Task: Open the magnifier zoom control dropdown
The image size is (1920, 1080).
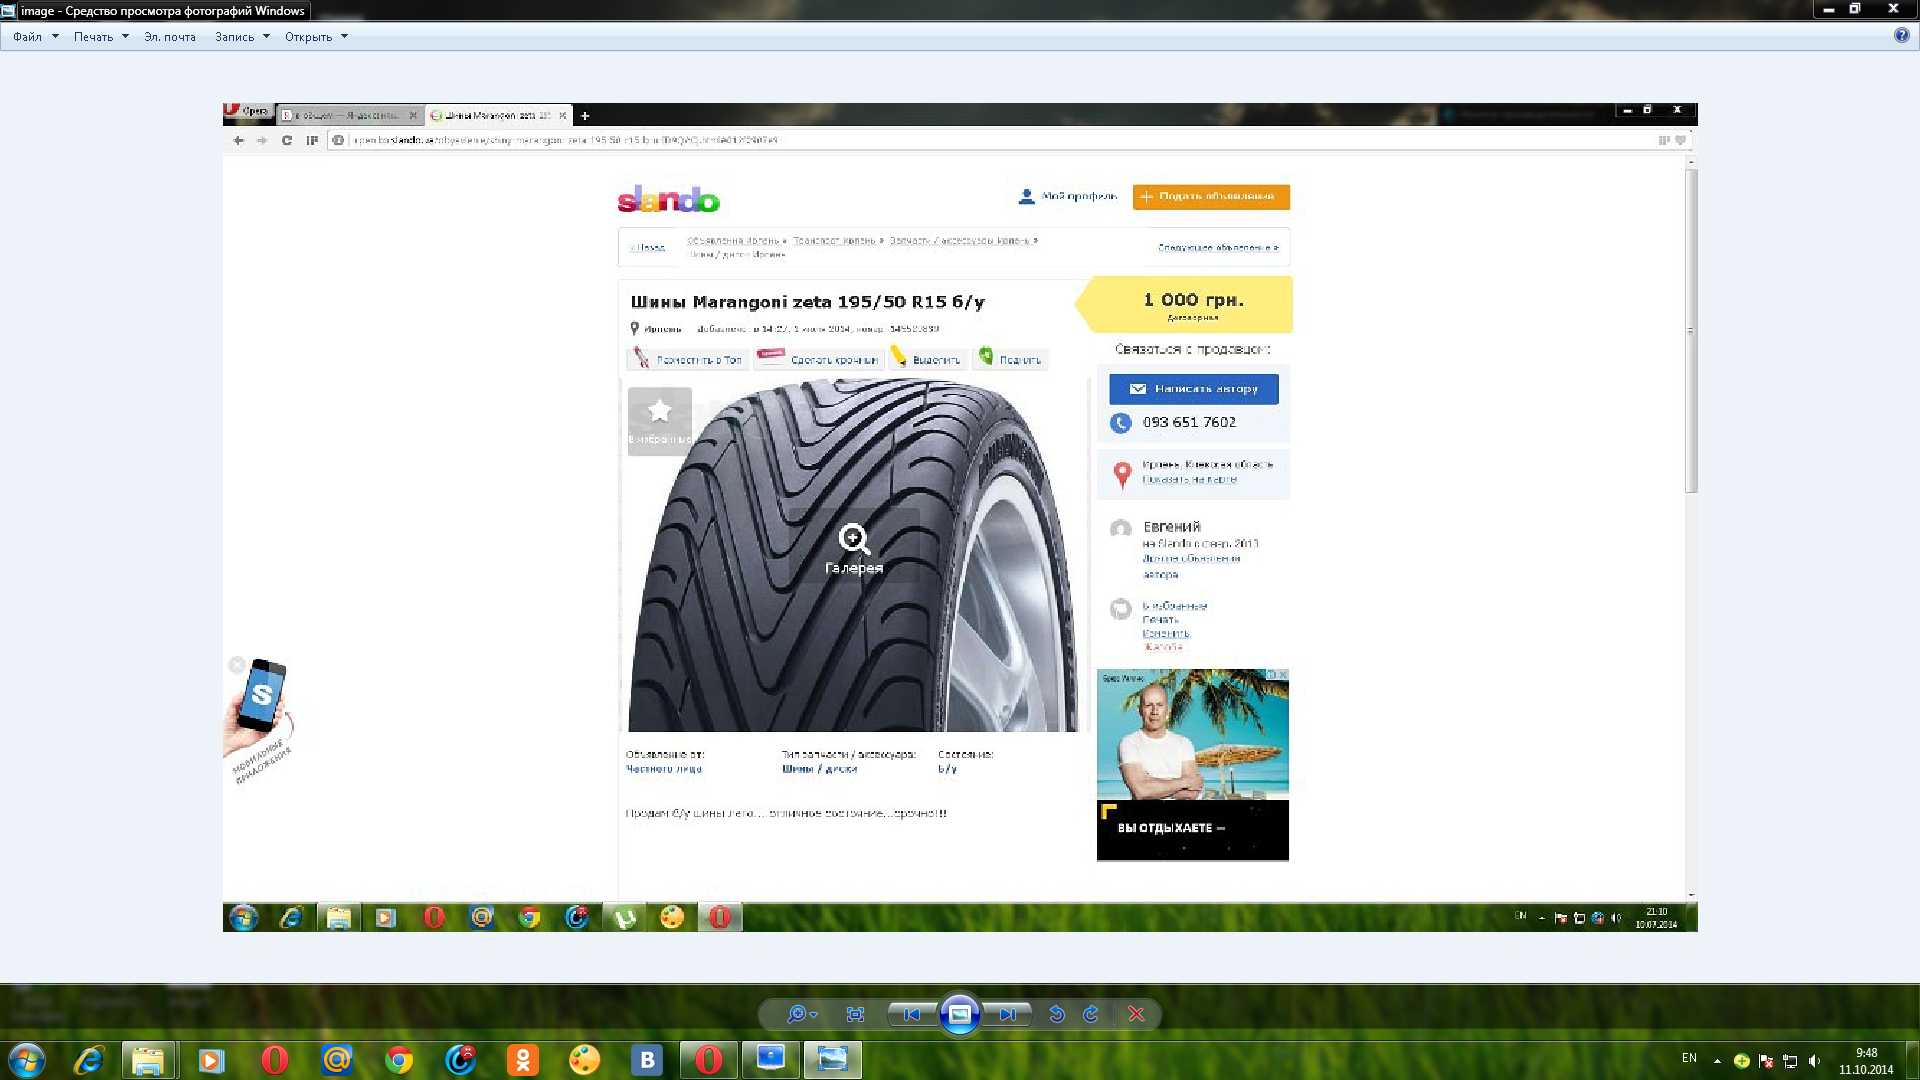Action: tap(802, 1014)
